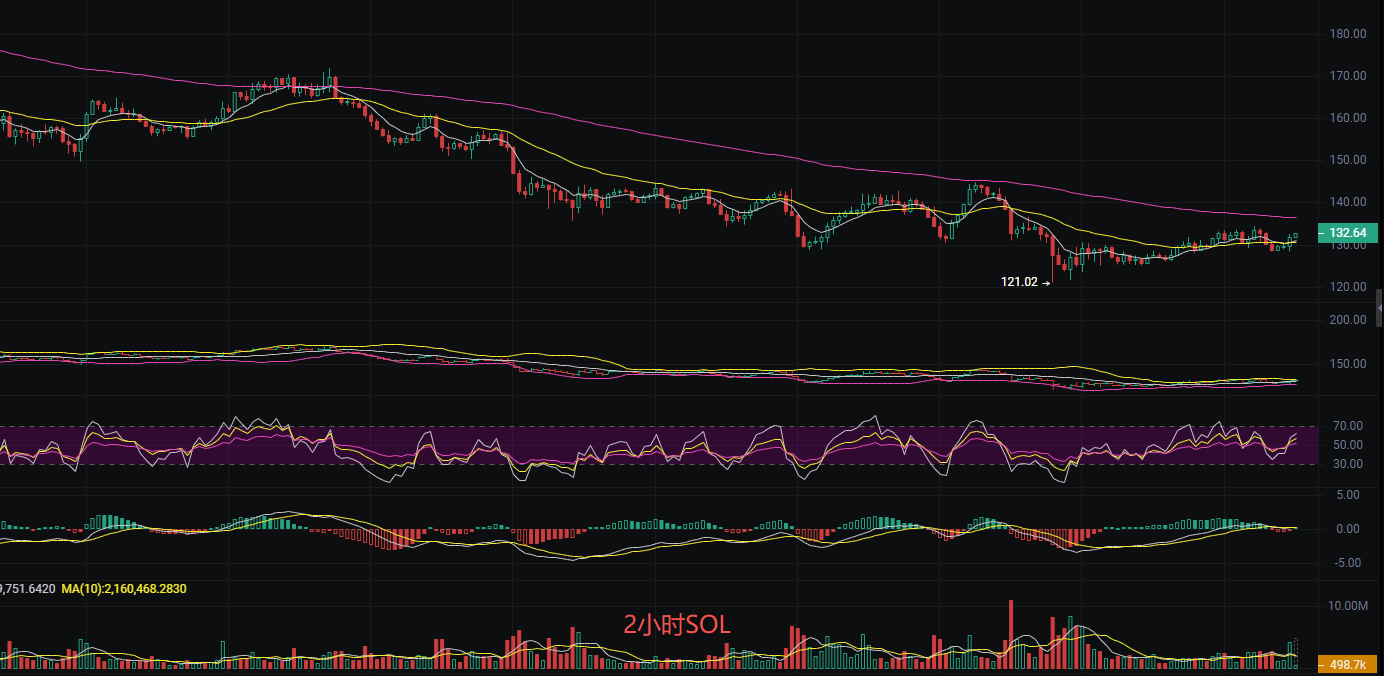Click the 160.00 price axis label

coord(1348,117)
